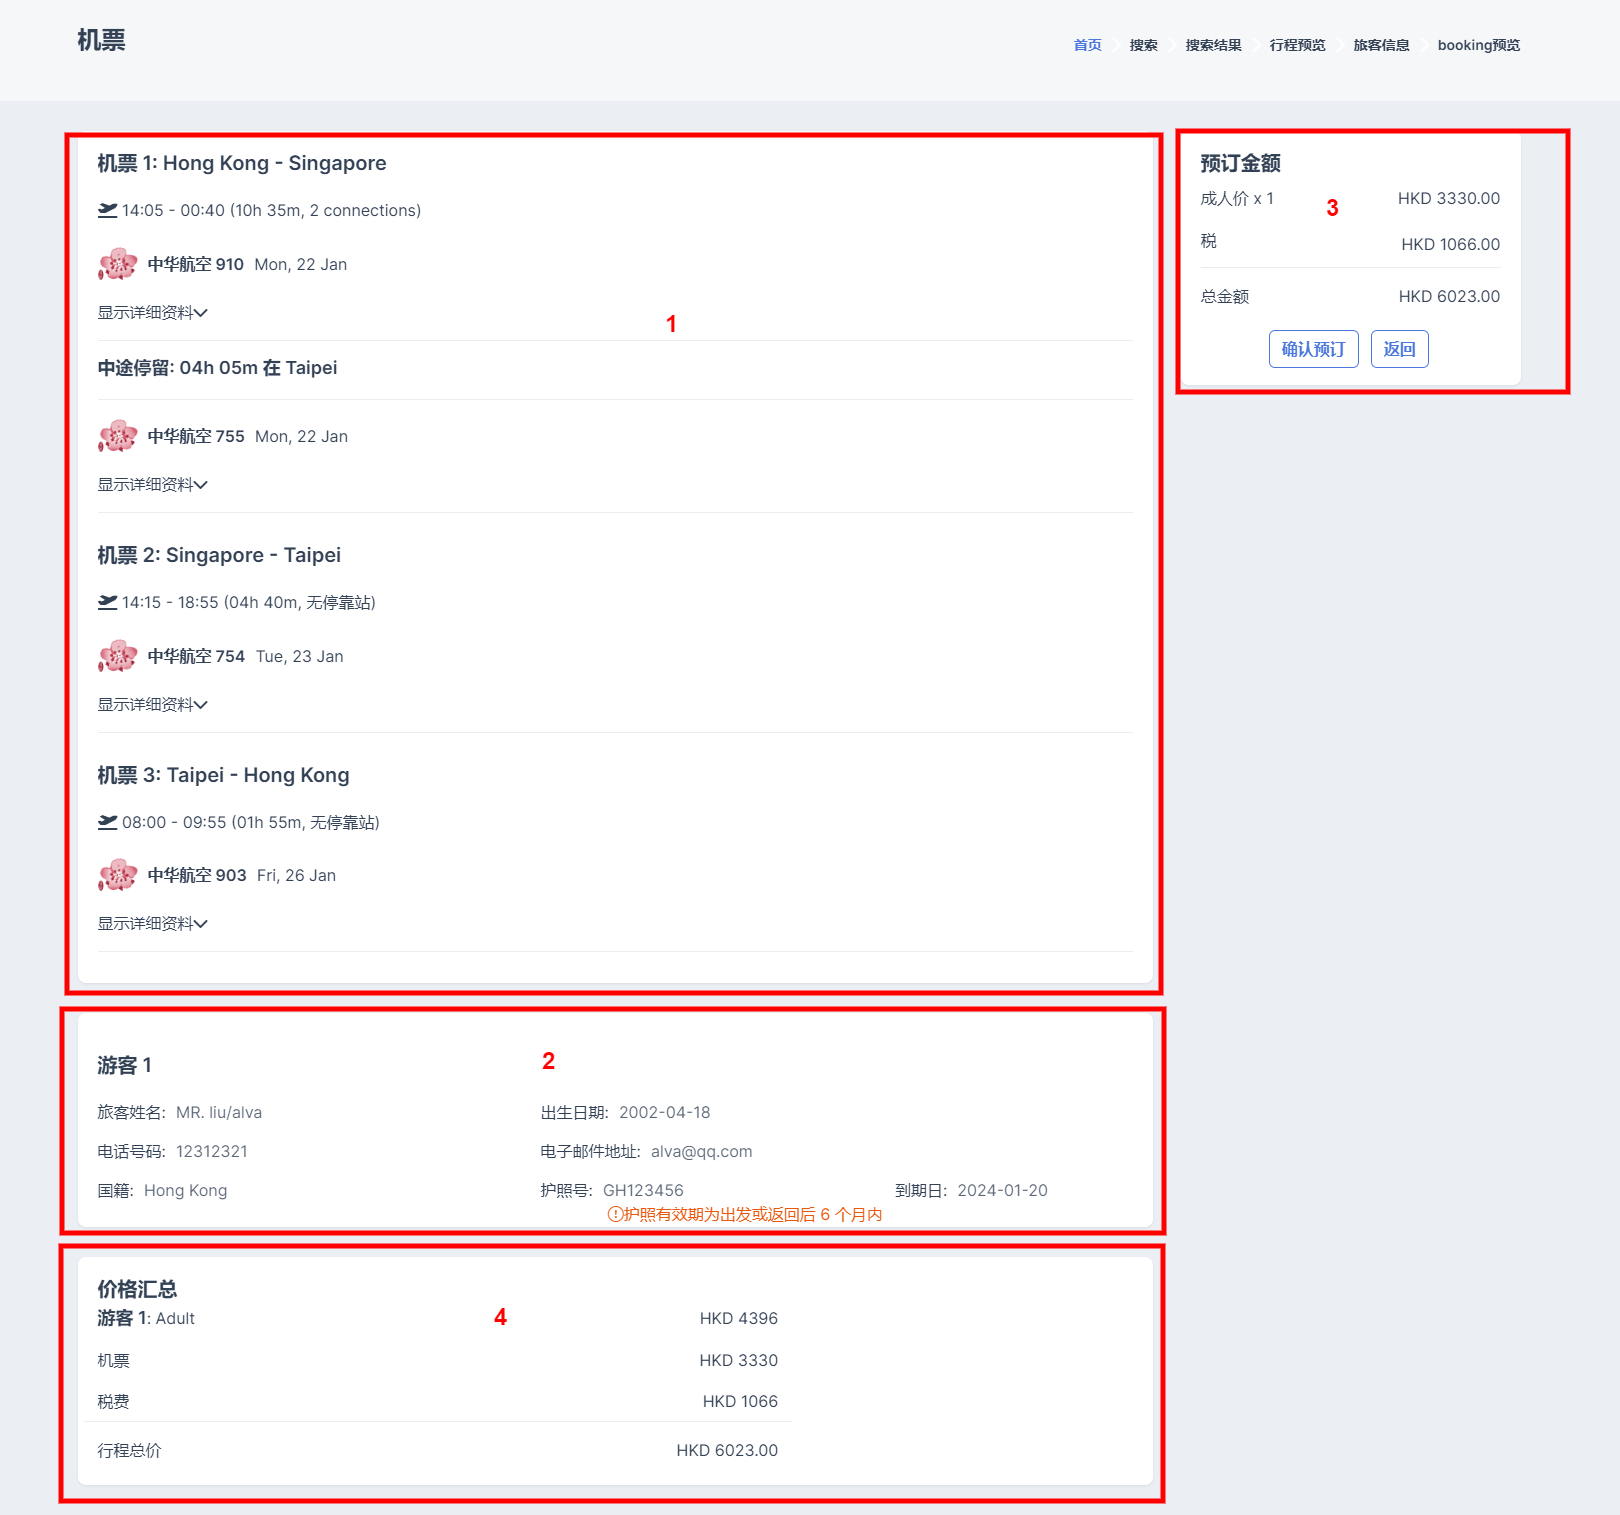Click the passport validity warning icon
This screenshot has width=1620, height=1515.
point(615,1214)
